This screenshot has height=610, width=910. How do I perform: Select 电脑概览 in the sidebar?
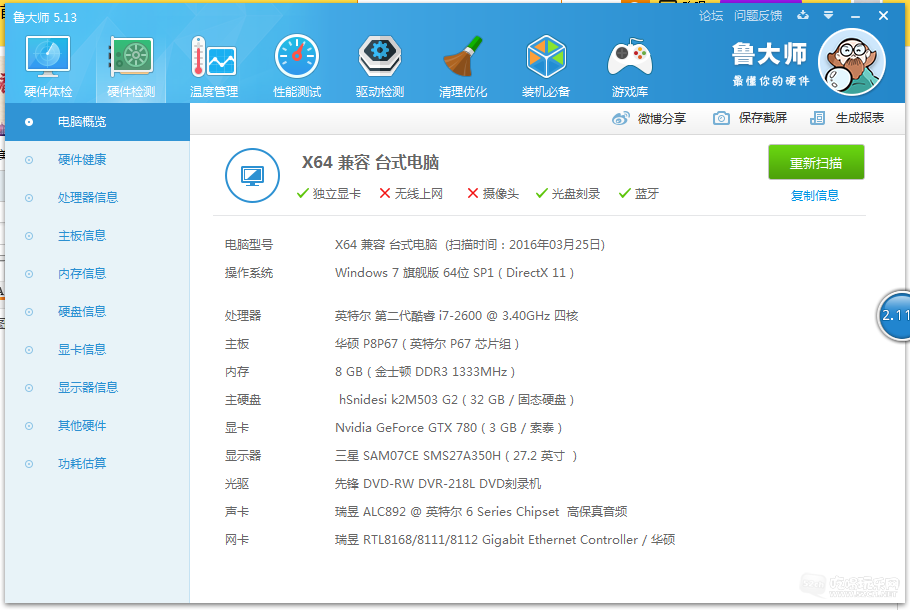tap(98, 122)
